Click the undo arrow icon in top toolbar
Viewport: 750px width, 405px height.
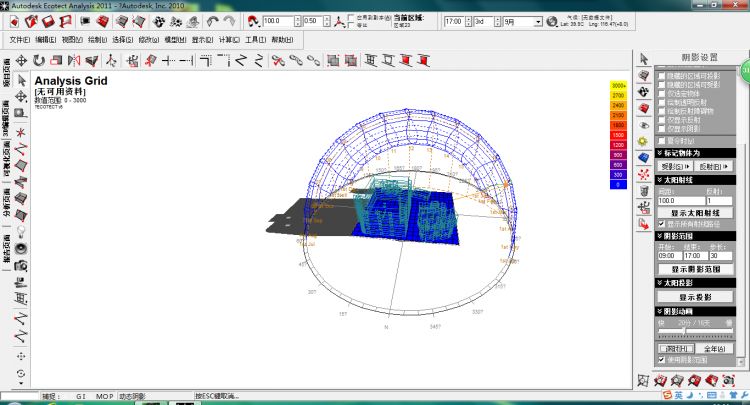click(212, 21)
